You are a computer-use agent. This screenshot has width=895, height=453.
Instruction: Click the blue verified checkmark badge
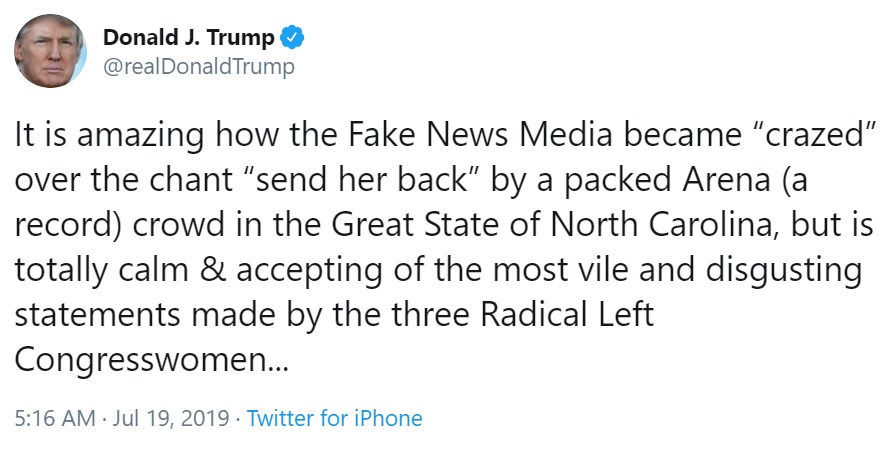tap(293, 38)
